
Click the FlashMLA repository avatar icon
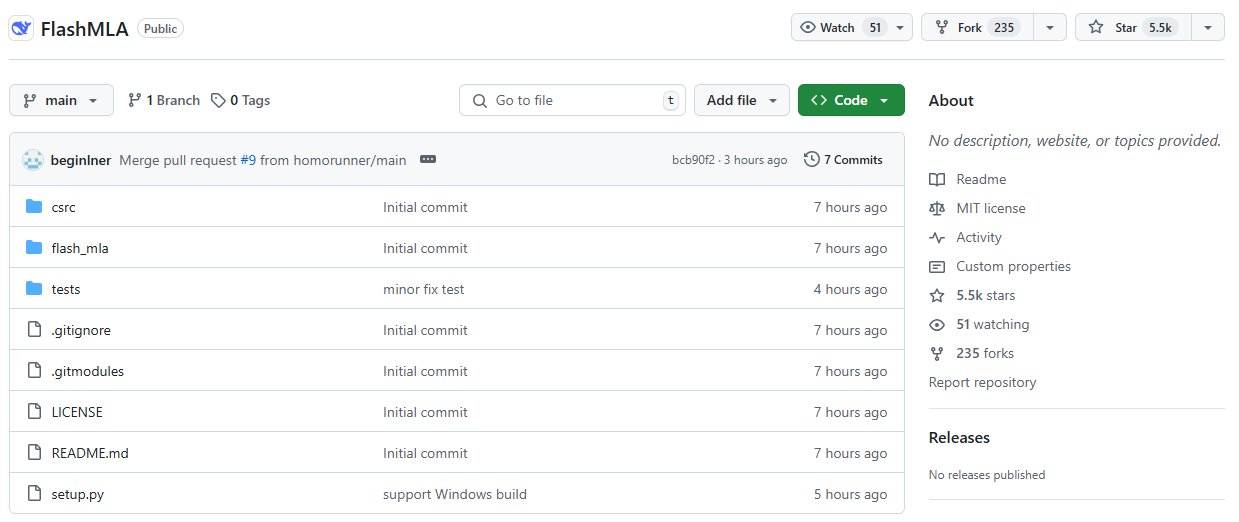pyautogui.click(x=22, y=28)
